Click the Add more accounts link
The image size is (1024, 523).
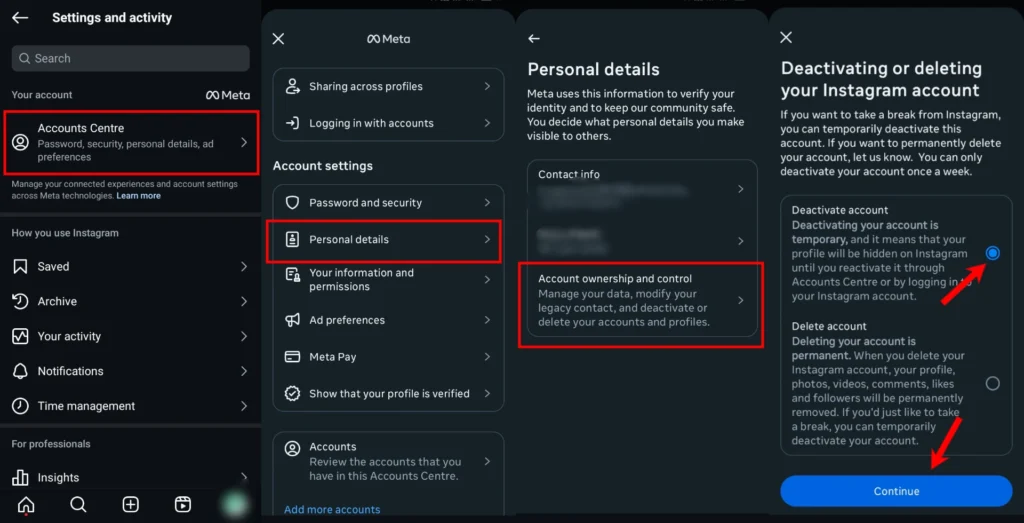332,509
